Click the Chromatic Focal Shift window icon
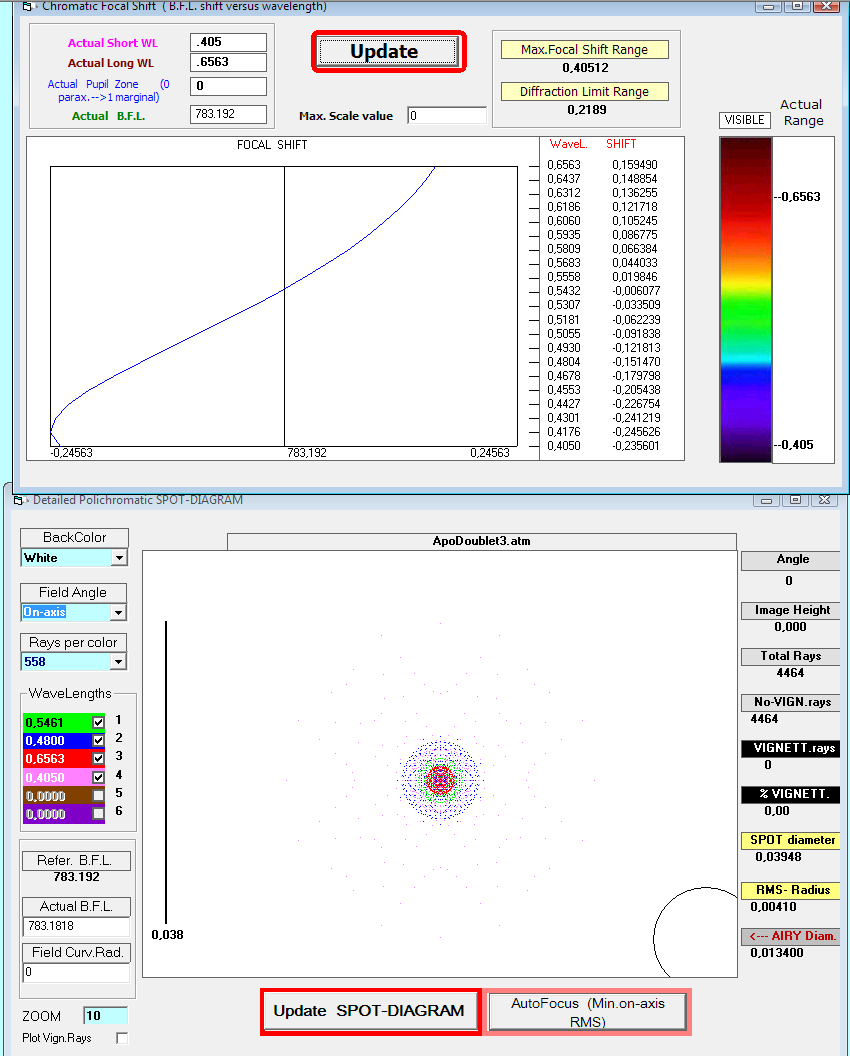The image size is (850, 1056). 27,7
